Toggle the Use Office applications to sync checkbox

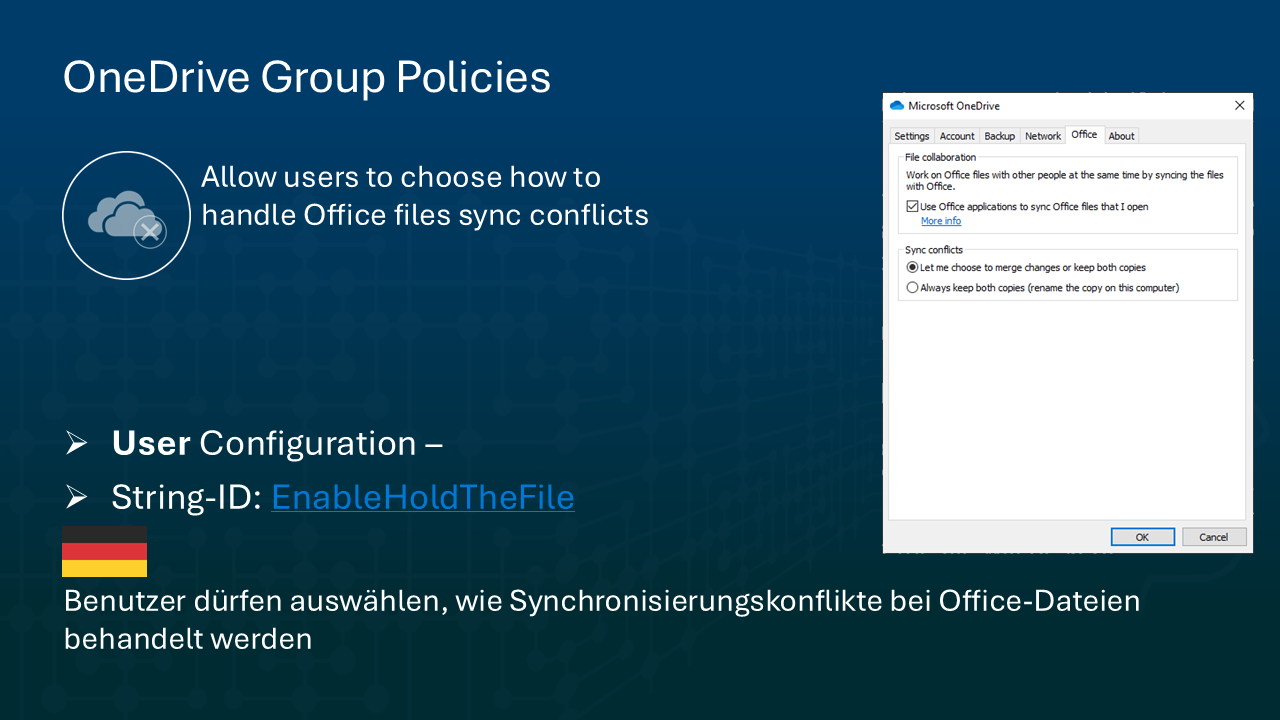pos(912,207)
